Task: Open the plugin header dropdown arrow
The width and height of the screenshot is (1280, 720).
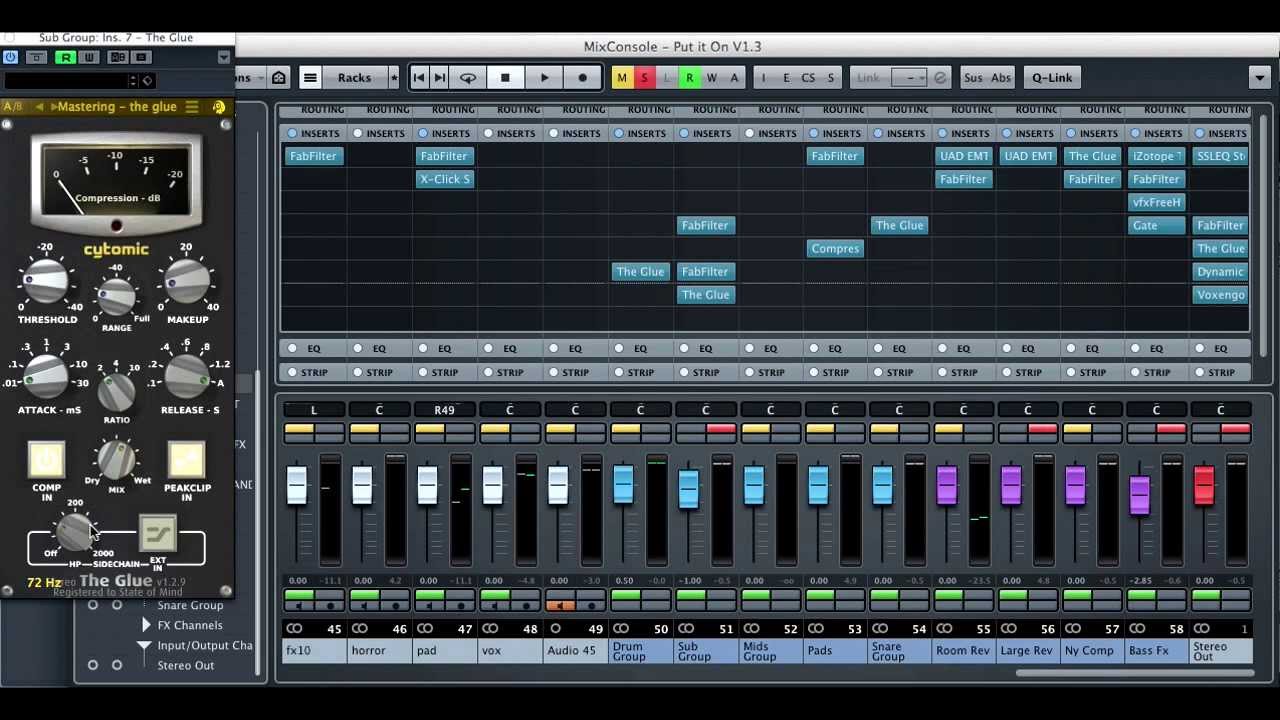Action: pos(224,57)
